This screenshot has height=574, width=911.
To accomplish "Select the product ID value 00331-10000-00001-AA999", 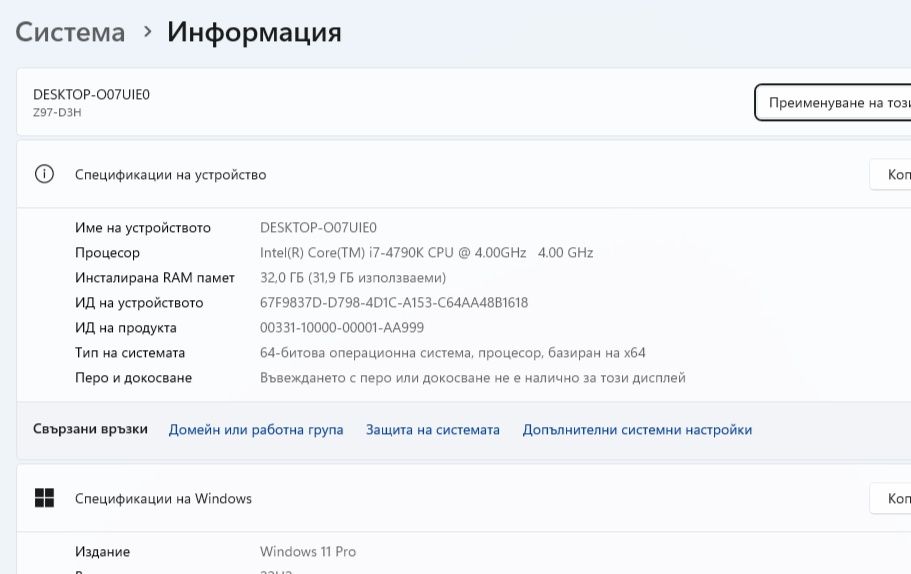I will pyautogui.click(x=342, y=328).
